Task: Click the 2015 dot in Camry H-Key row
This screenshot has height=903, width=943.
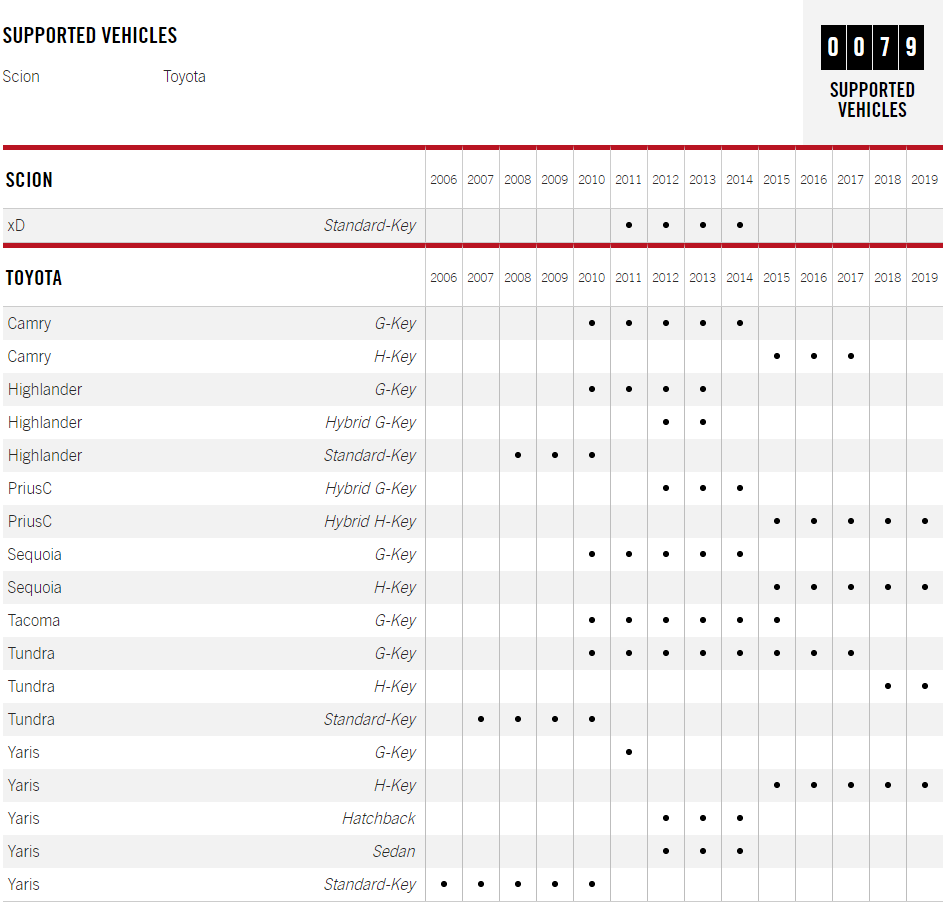Action: pos(777,356)
